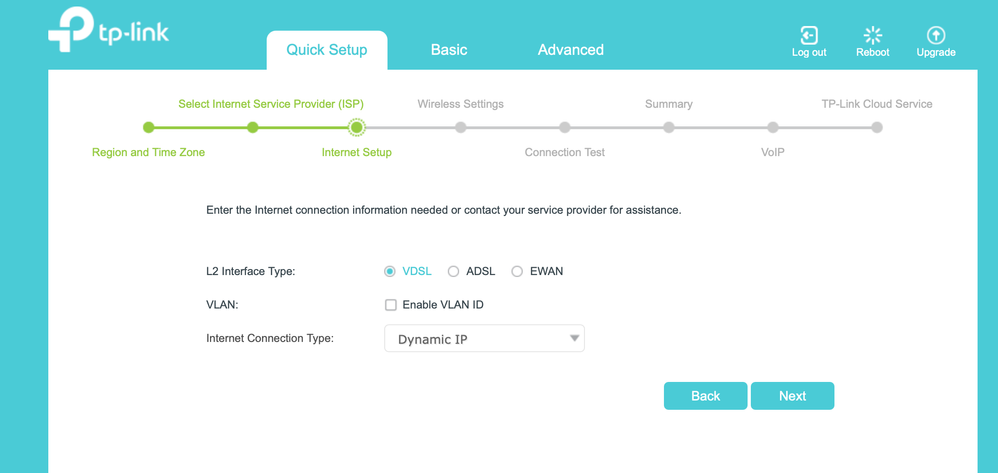998x473 pixels.
Task: Click the Next button
Action: 792,396
